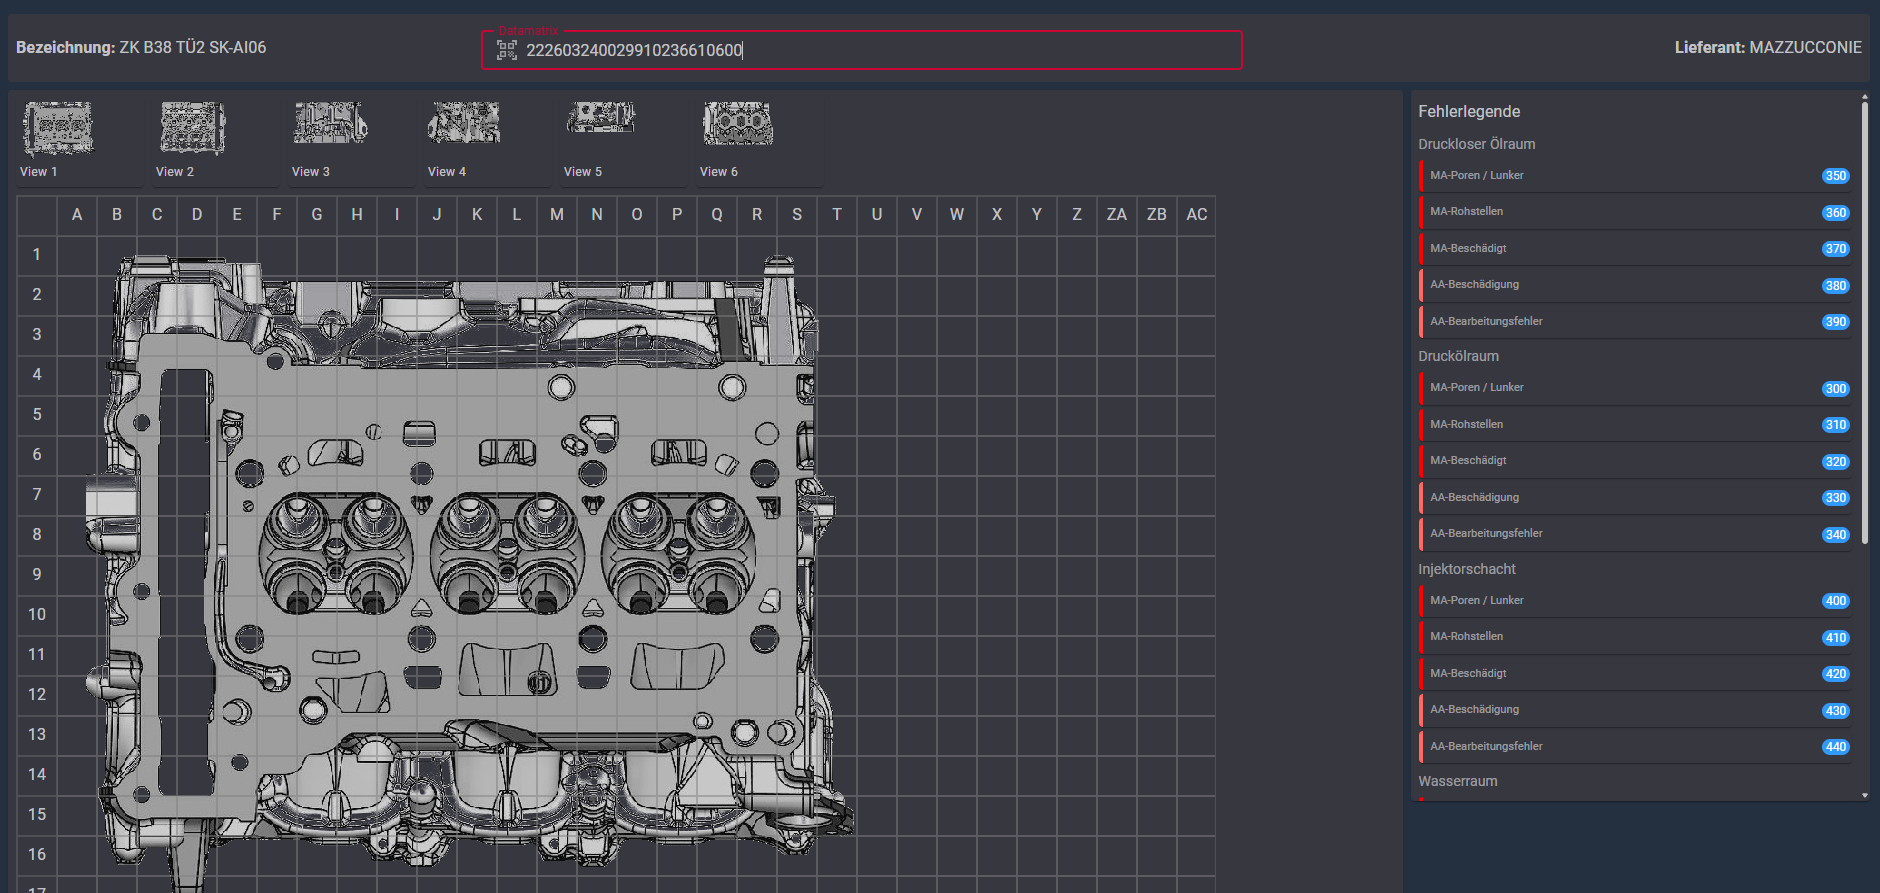Click column header M in grid
This screenshot has width=1880, height=893.
pos(557,215)
